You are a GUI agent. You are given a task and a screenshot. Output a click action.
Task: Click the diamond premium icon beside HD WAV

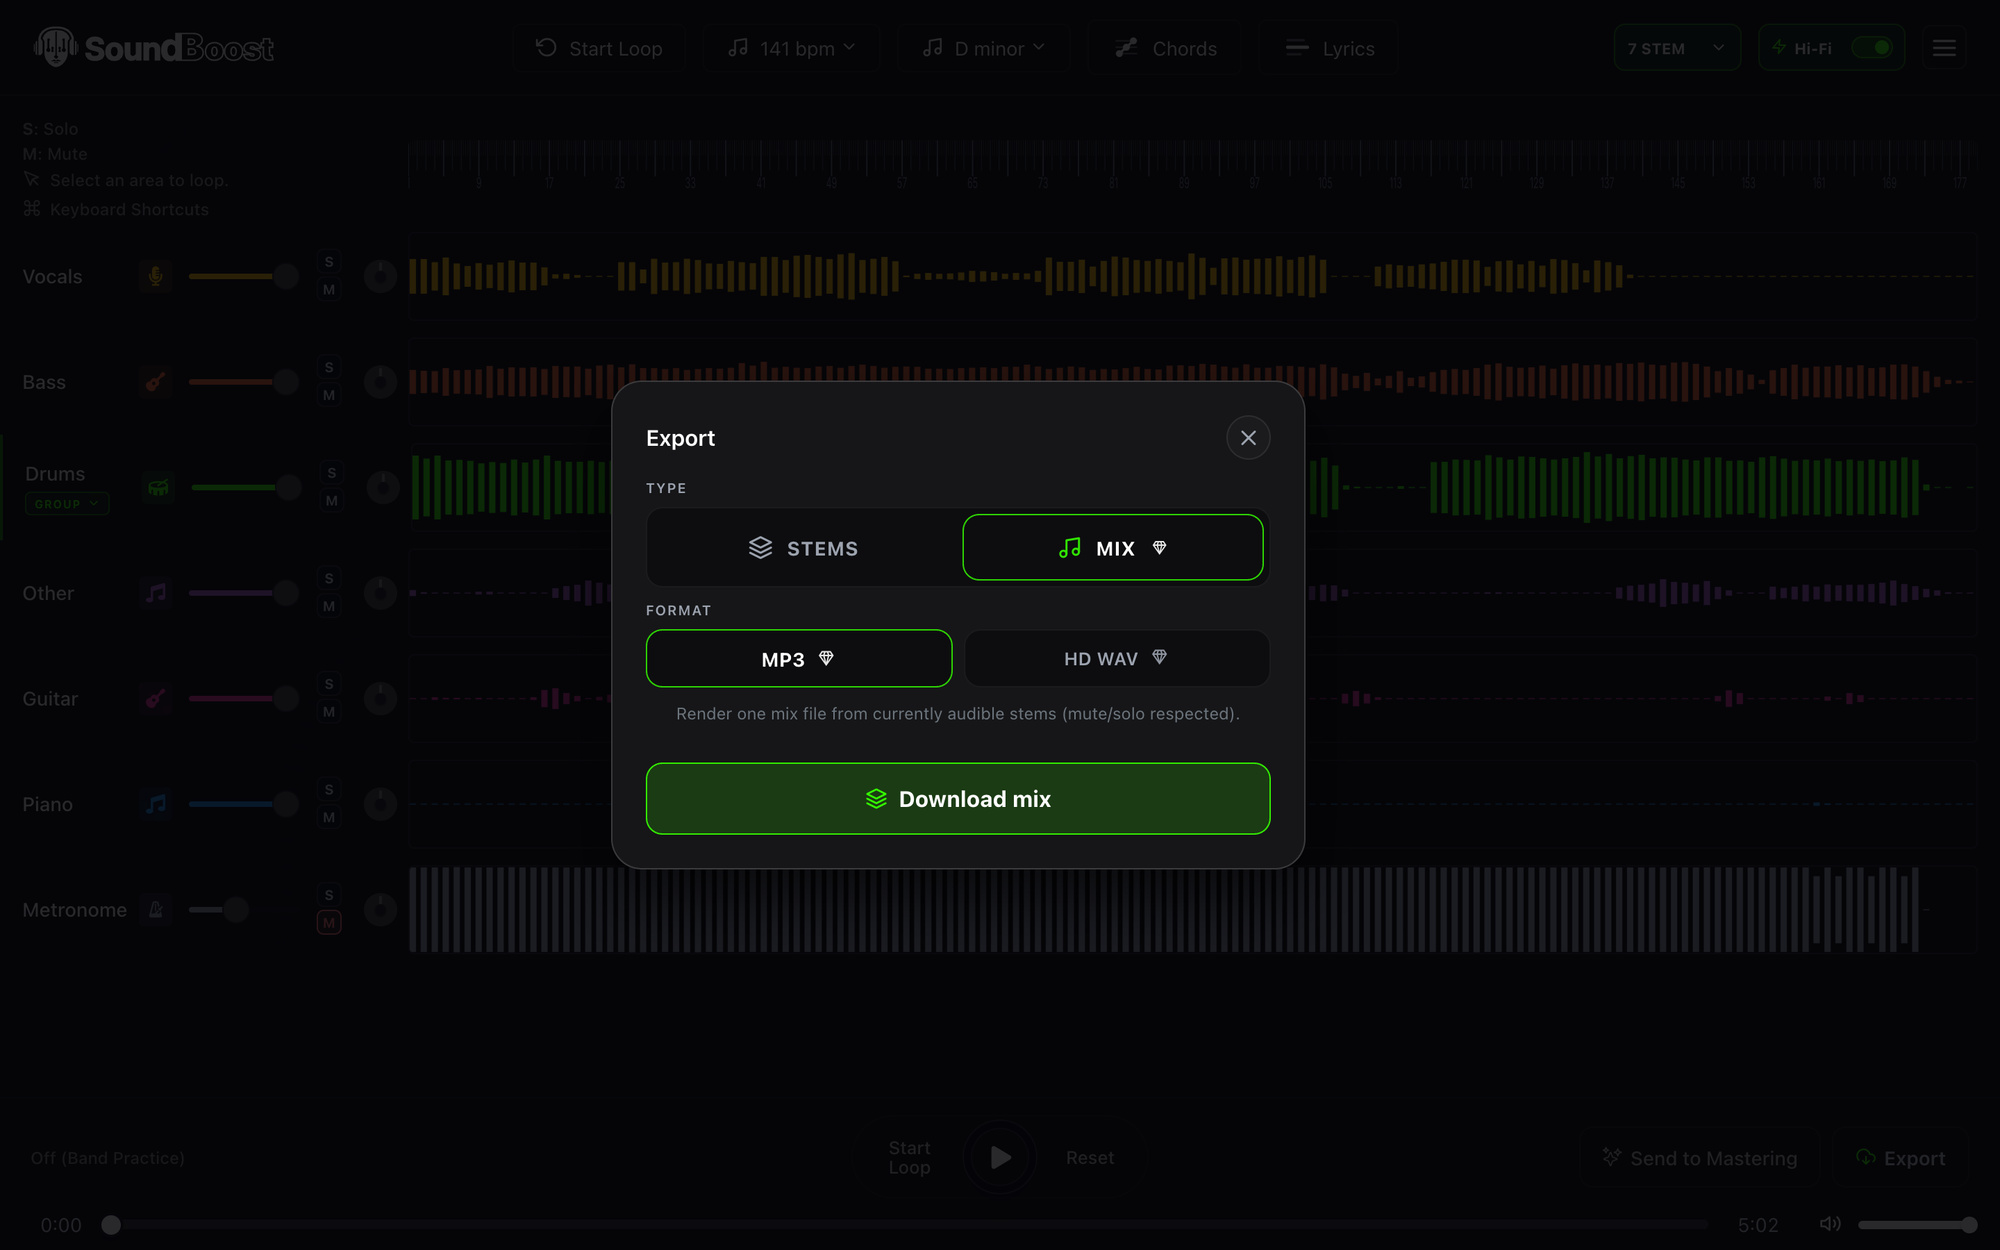pos(1159,657)
